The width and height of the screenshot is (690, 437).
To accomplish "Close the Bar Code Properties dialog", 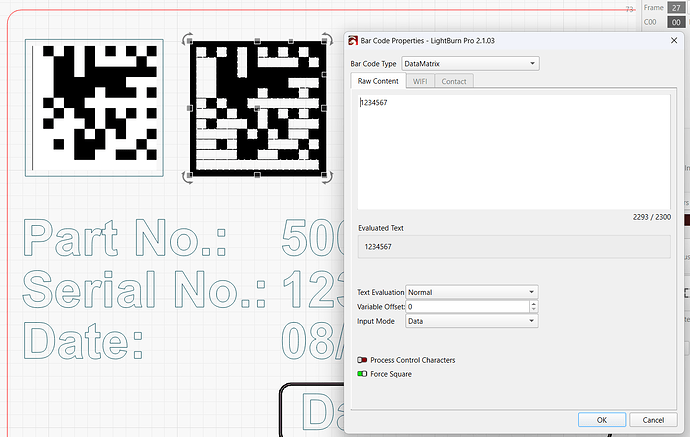I will [x=674, y=40].
